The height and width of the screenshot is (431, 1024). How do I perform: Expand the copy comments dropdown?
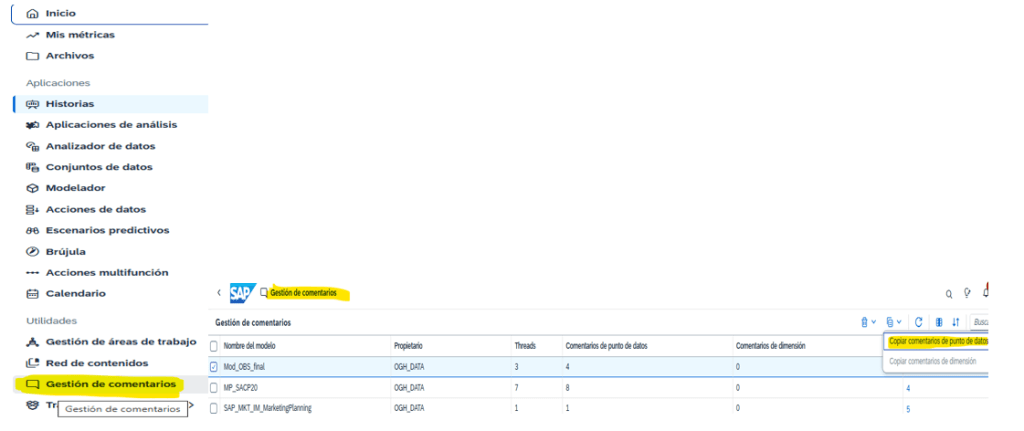[893, 322]
